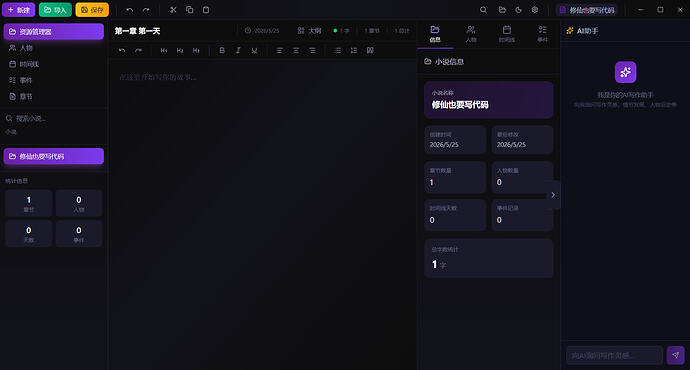This screenshot has width=690, height=370.
Task: Toggle dark mode with the moon icon
Action: click(x=518, y=10)
